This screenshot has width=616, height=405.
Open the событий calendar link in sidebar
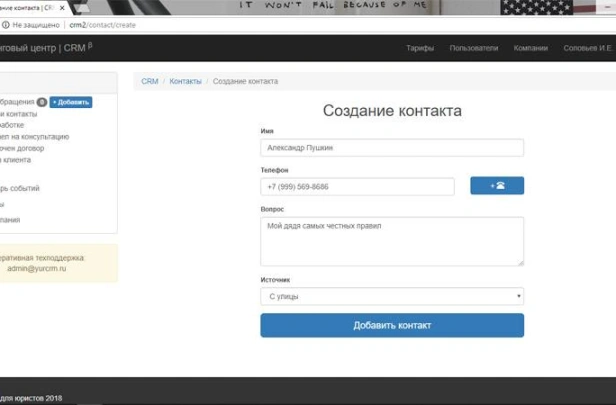(22, 188)
